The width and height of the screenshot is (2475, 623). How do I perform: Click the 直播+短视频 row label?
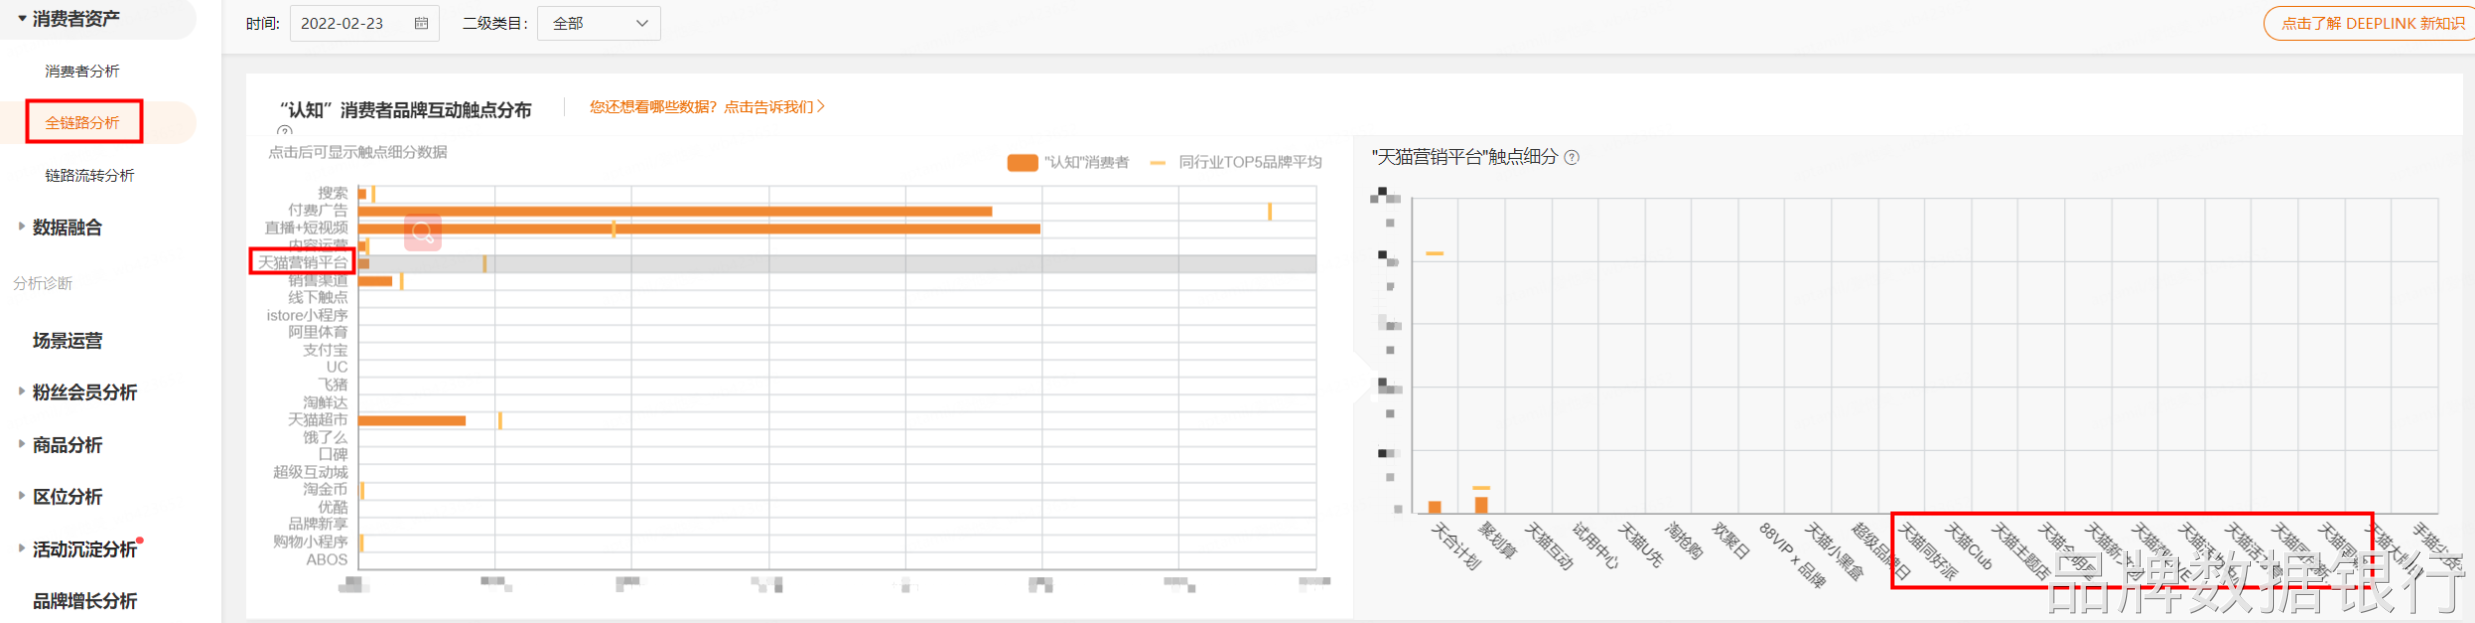tap(306, 227)
